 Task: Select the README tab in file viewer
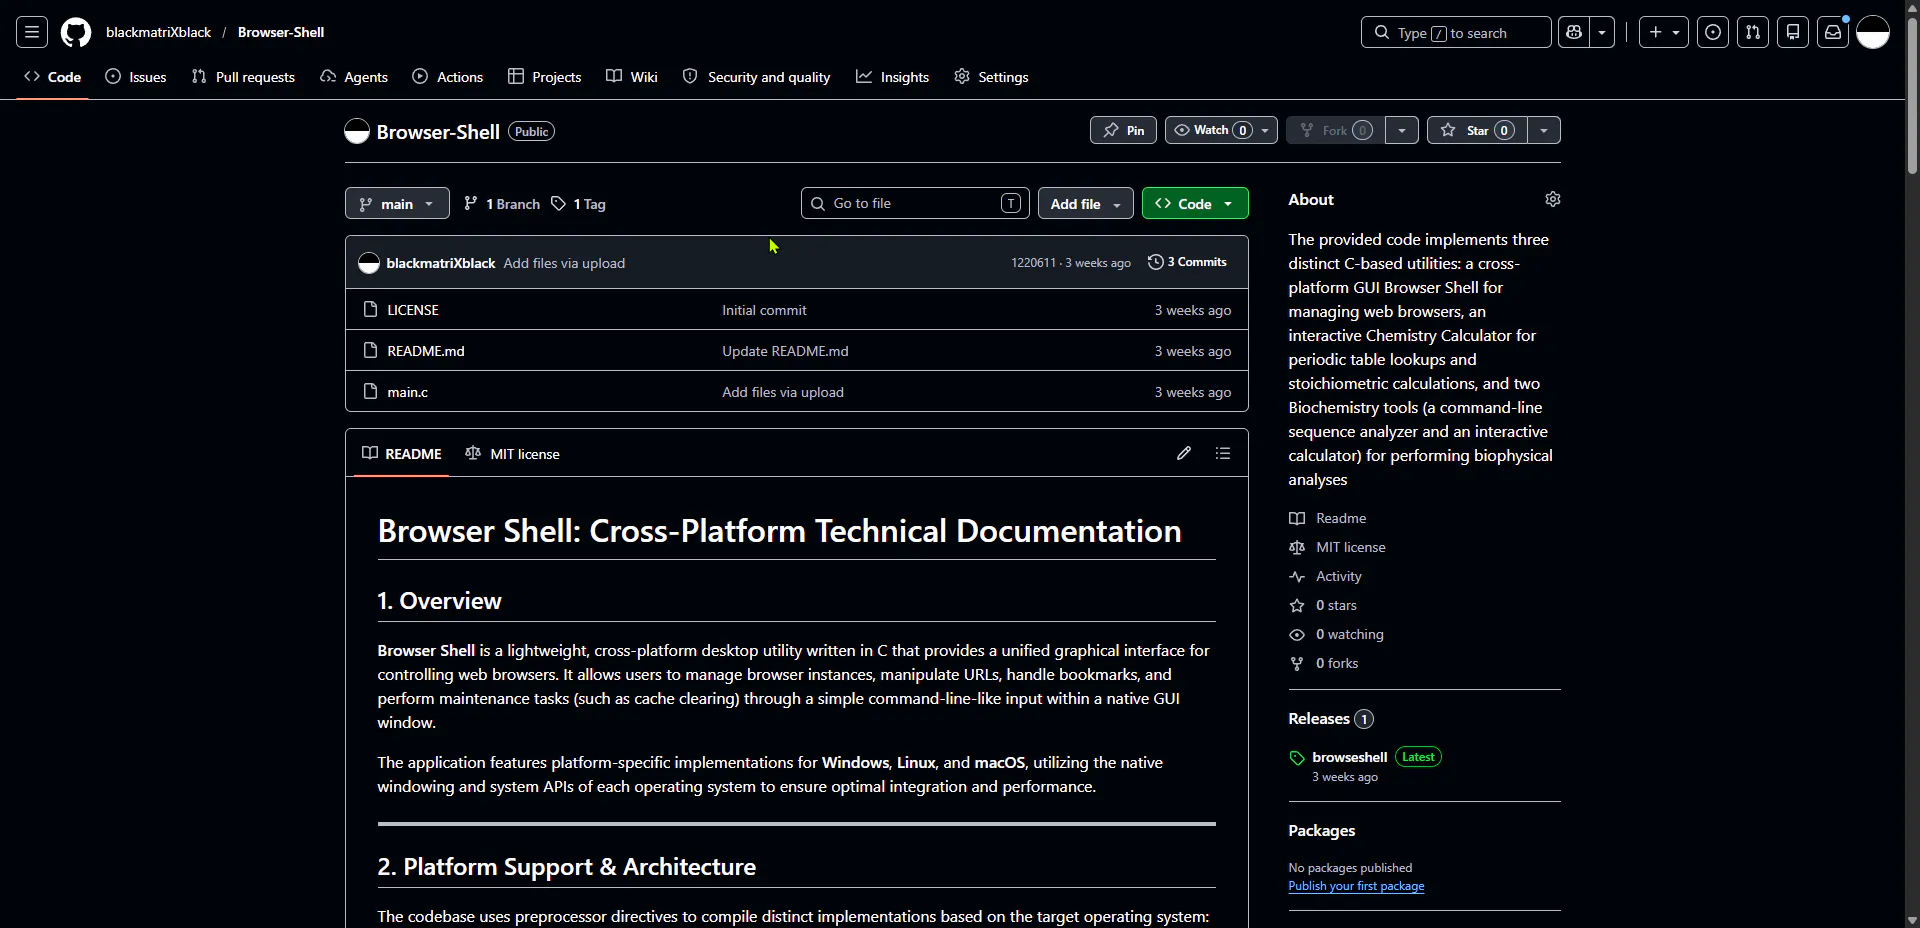(402, 453)
